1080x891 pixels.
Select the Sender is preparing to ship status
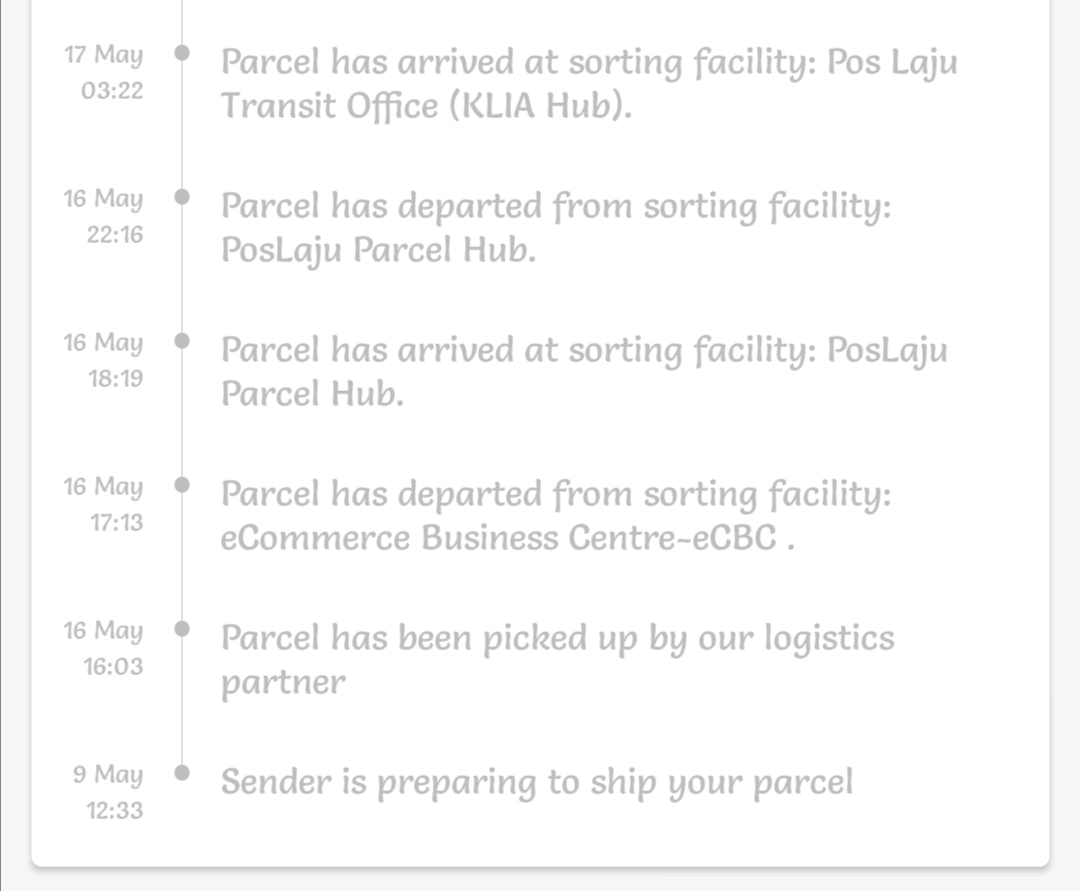pyautogui.click(x=537, y=782)
